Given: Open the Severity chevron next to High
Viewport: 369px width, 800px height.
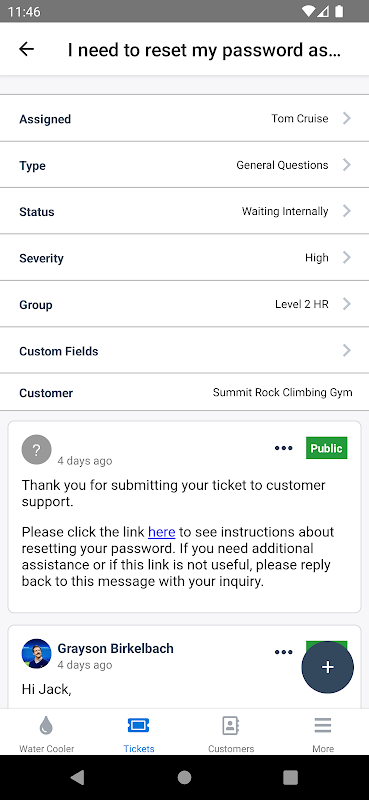Looking at the screenshot, I should tap(347, 258).
